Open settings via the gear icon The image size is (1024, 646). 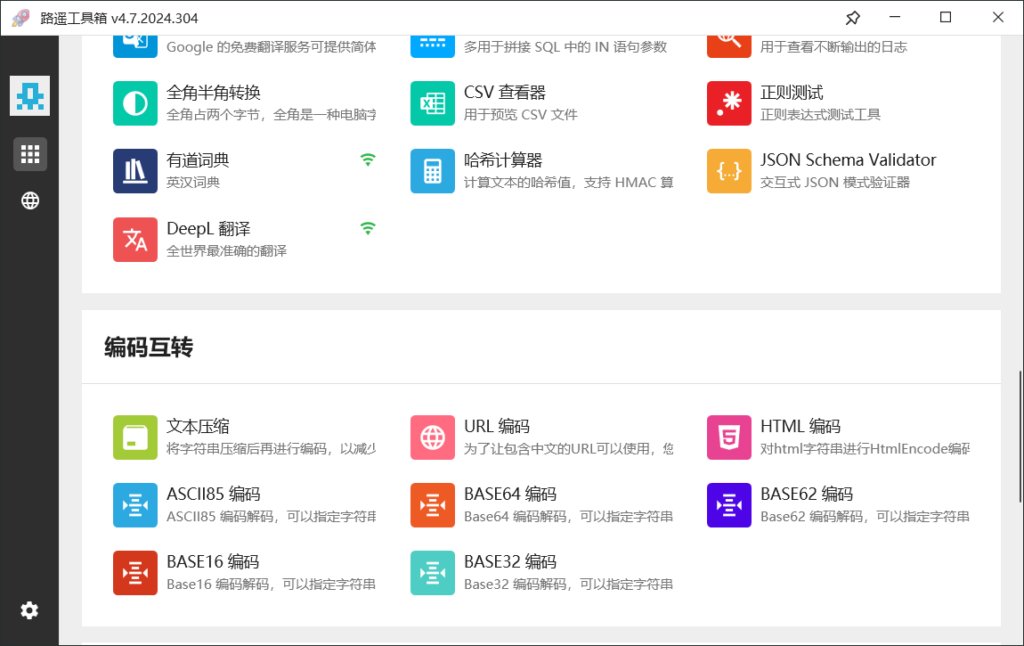pyautogui.click(x=30, y=610)
